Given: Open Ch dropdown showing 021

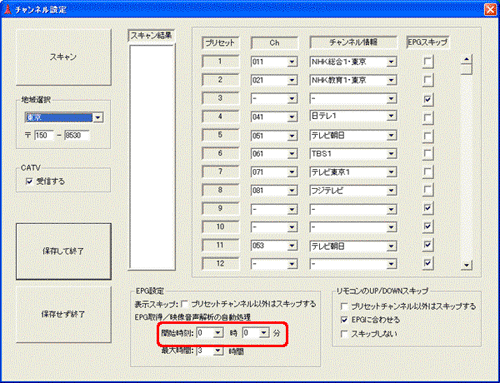Looking at the screenshot, I should coord(292,80).
